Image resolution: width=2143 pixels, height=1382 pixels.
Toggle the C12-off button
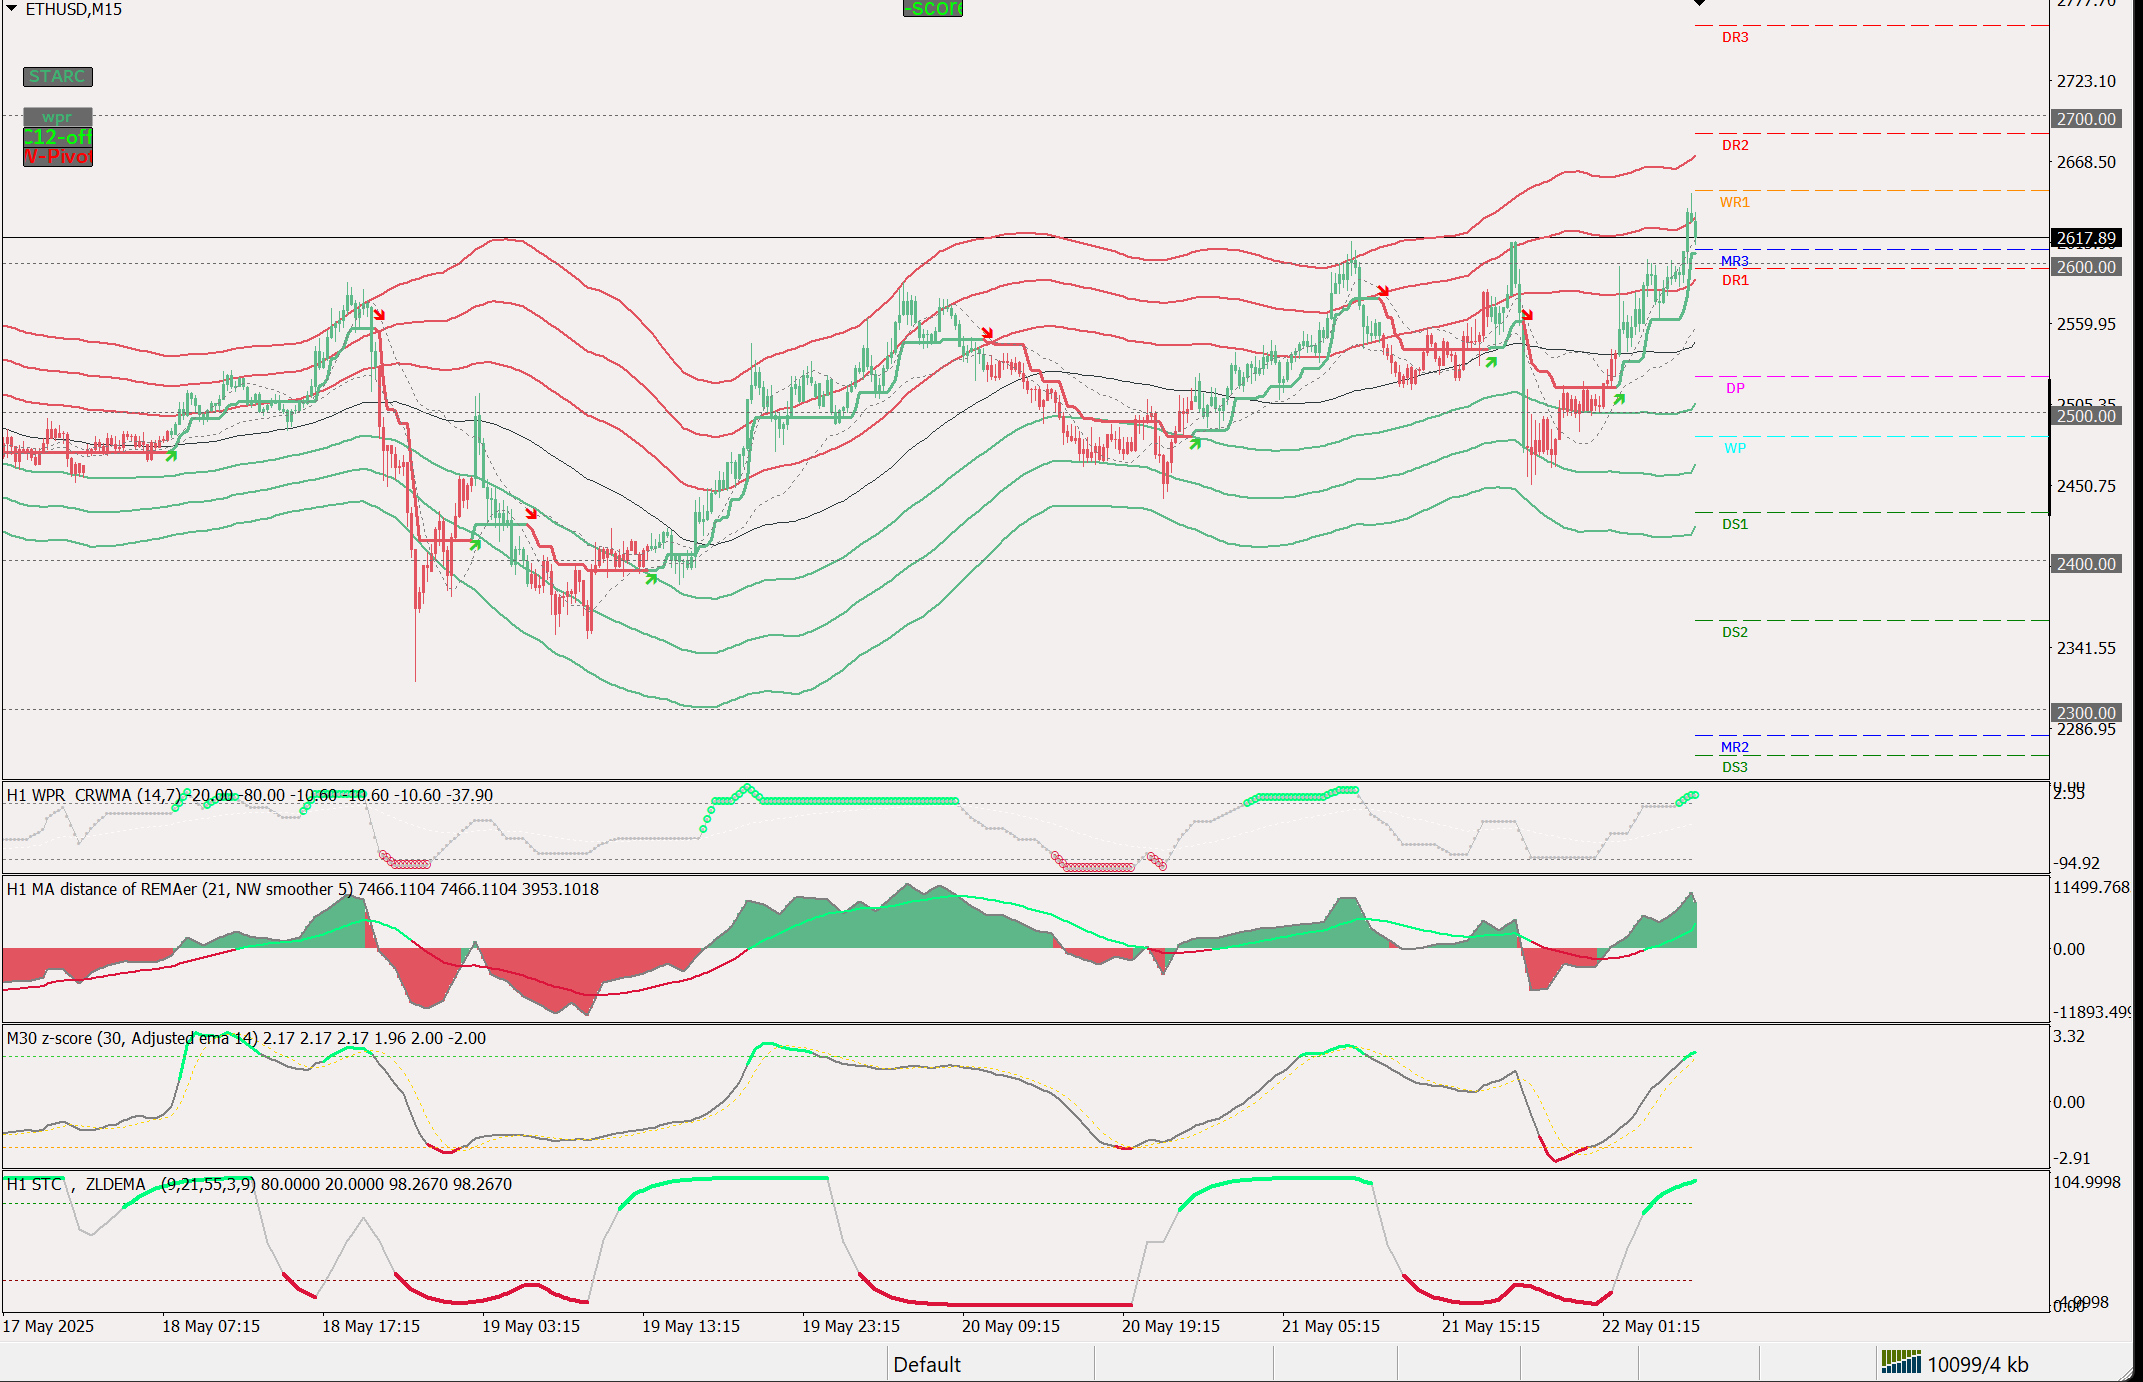pos(58,137)
